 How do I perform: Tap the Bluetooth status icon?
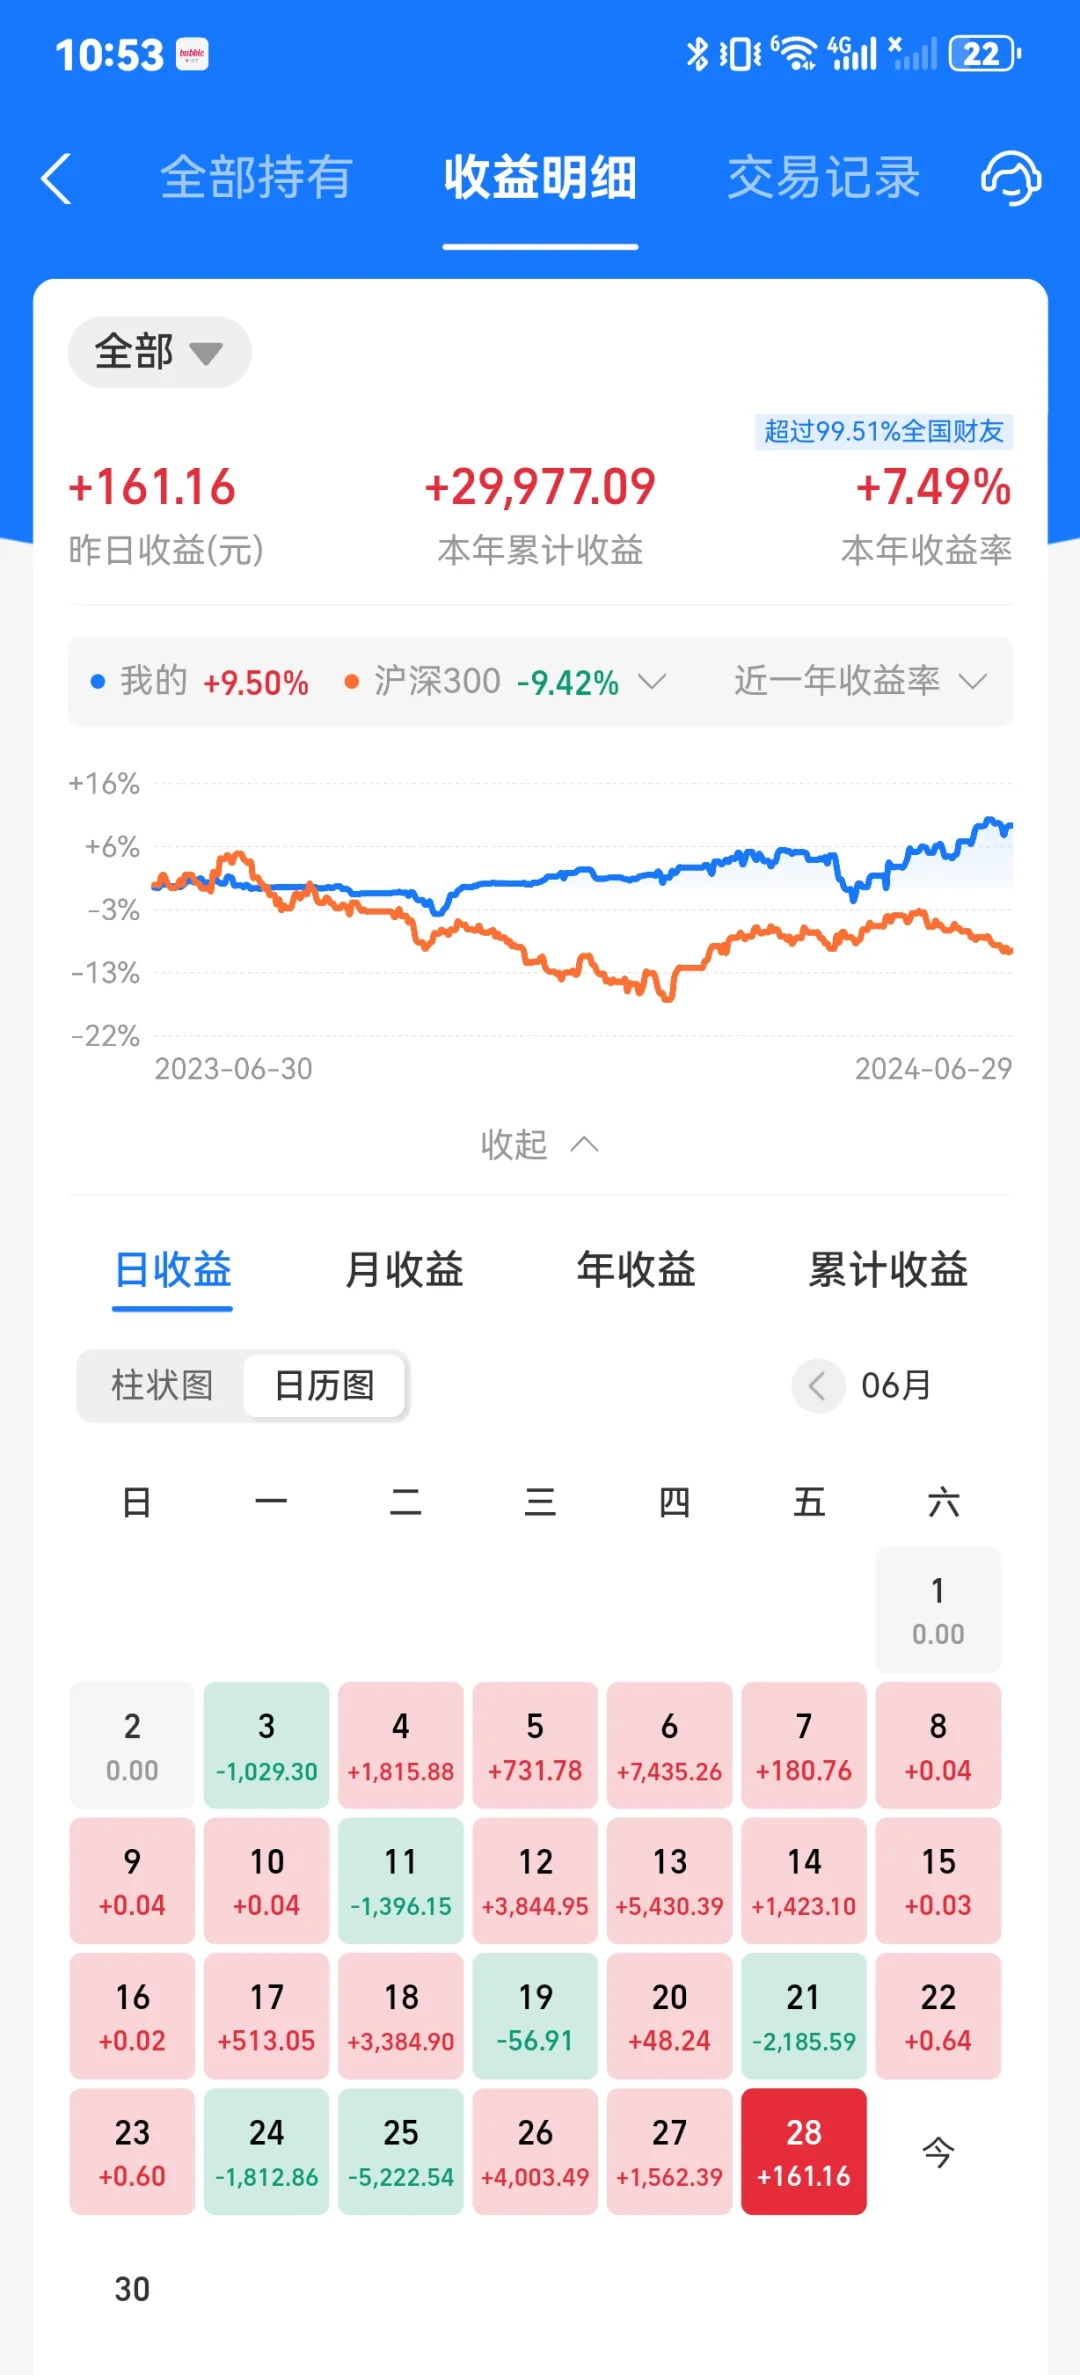pyautogui.click(x=697, y=54)
